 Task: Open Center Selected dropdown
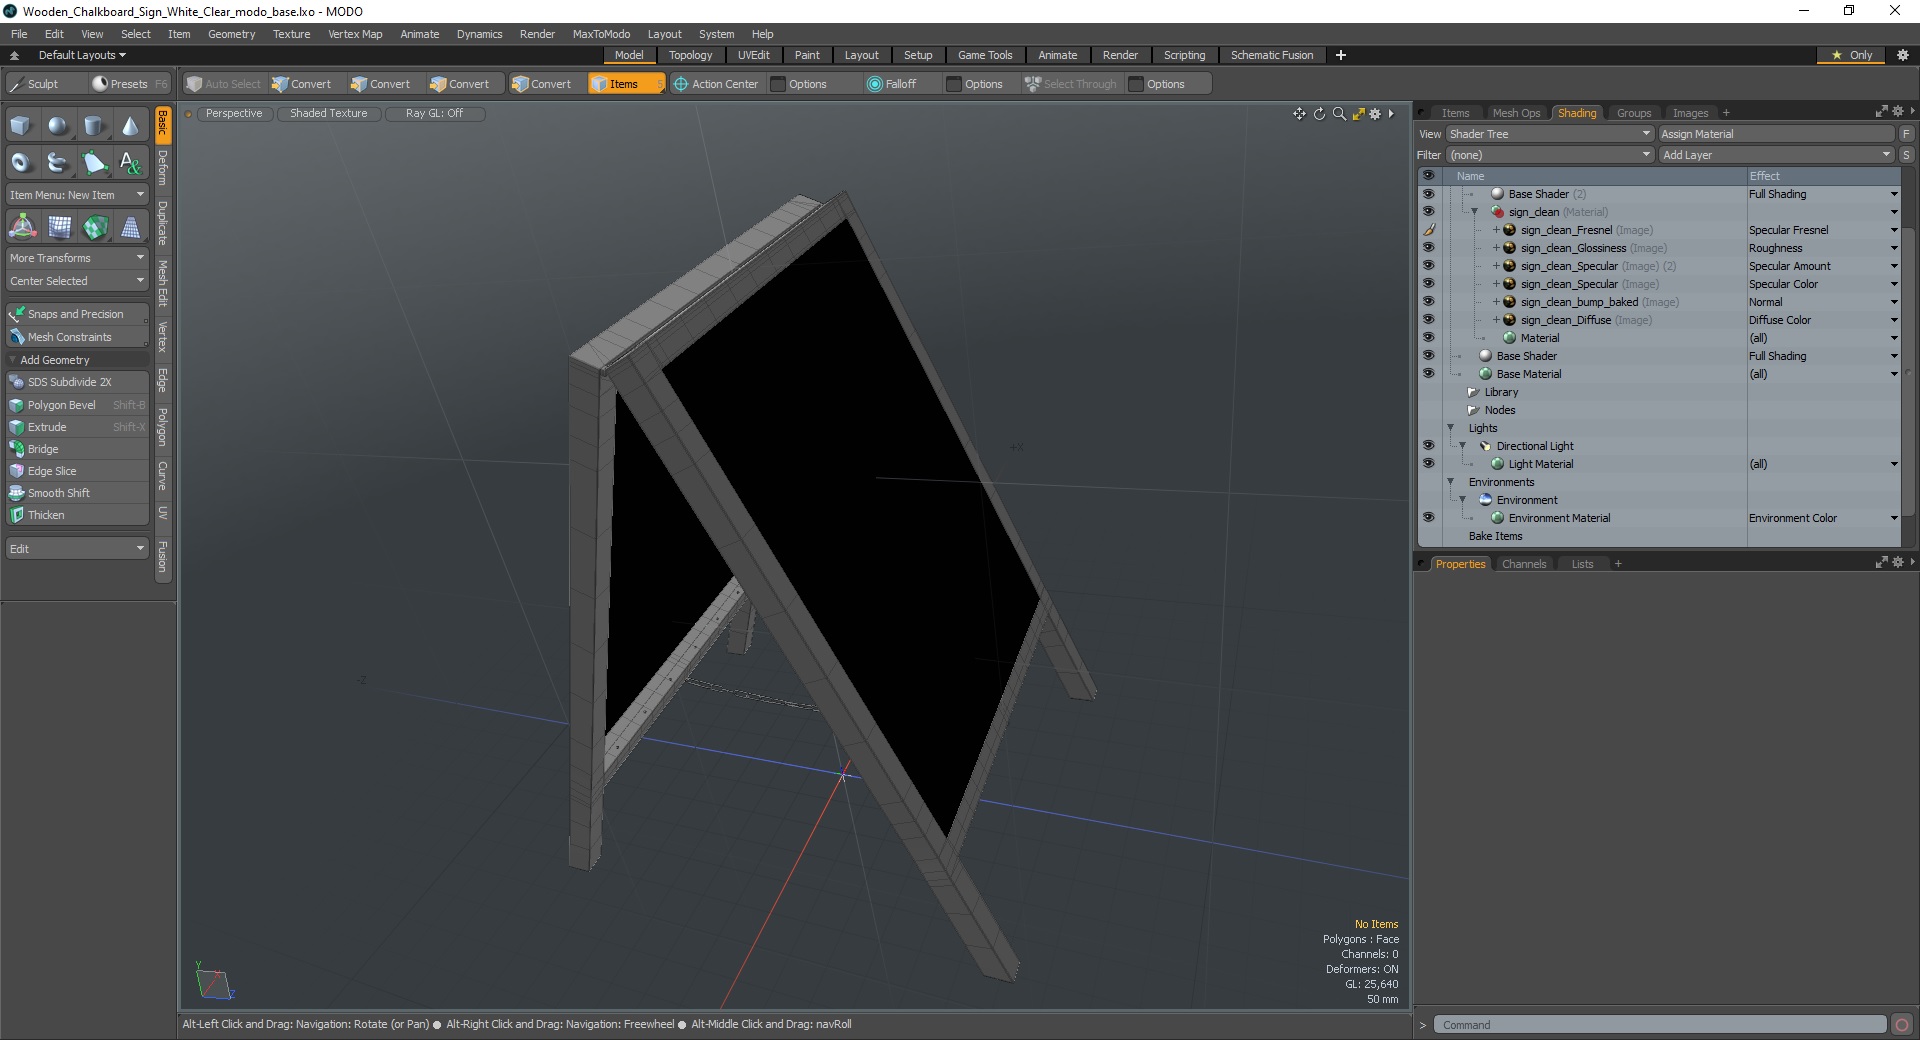coord(77,281)
